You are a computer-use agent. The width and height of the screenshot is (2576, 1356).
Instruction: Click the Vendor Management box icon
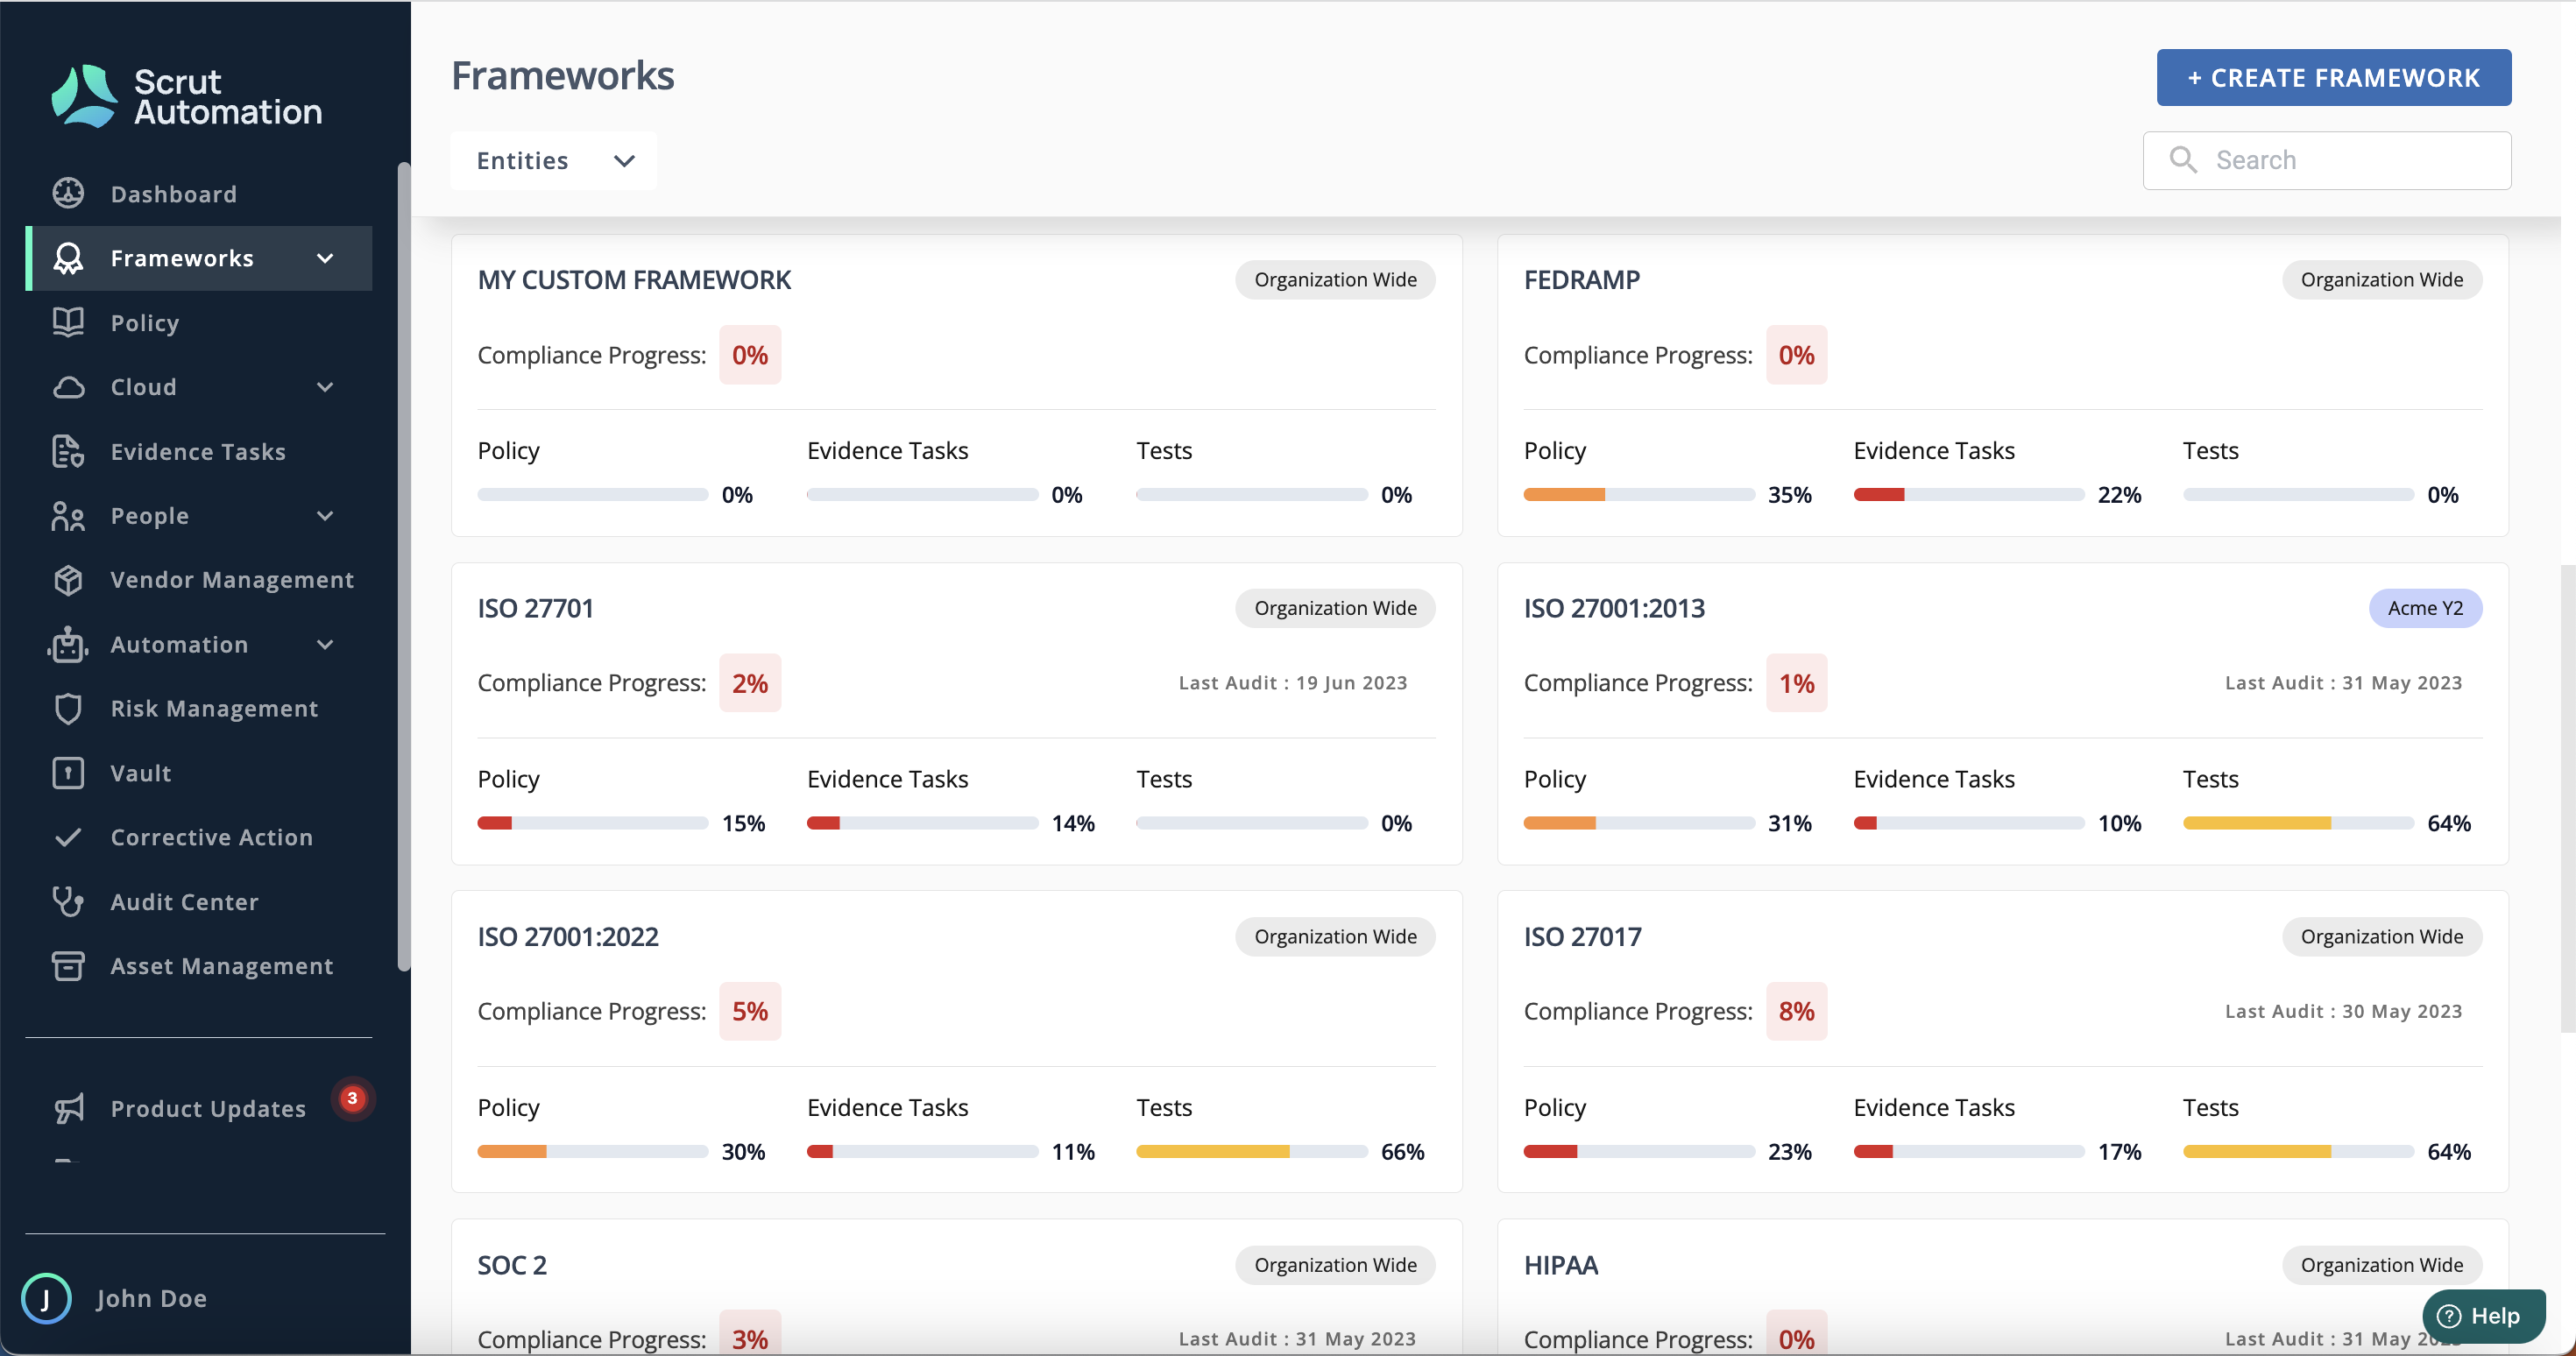point(68,580)
